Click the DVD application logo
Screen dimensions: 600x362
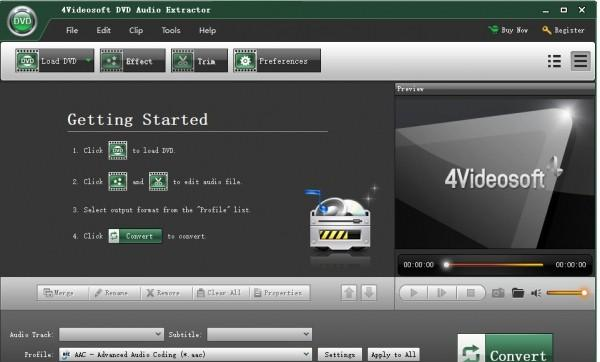[22, 21]
